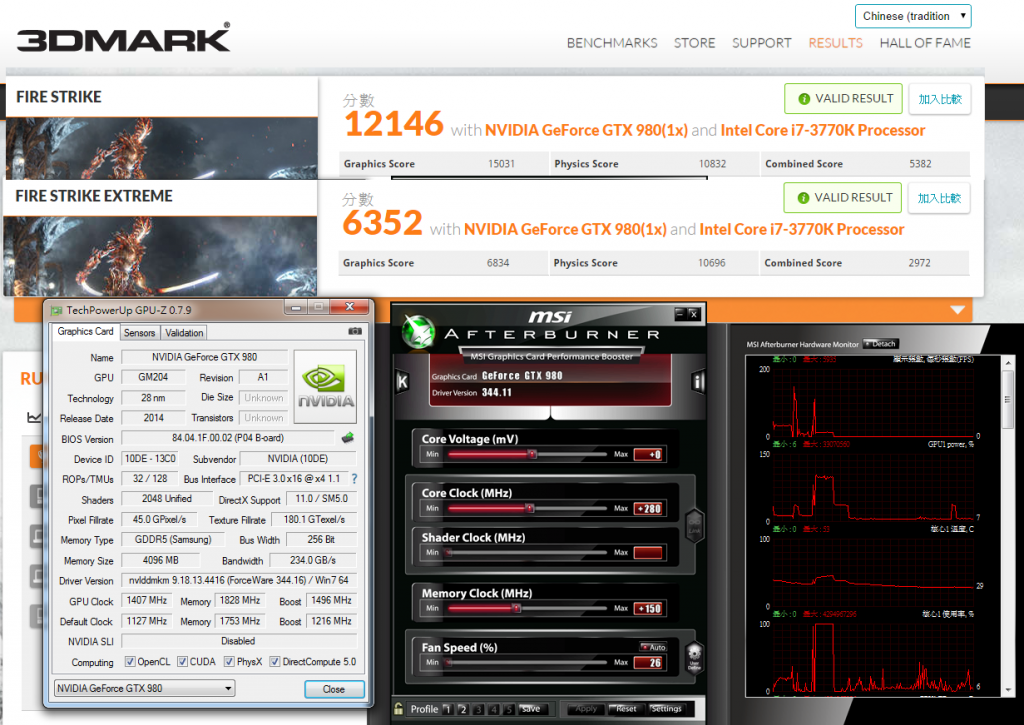Click Detach on the Hardware Monitor

(881, 344)
